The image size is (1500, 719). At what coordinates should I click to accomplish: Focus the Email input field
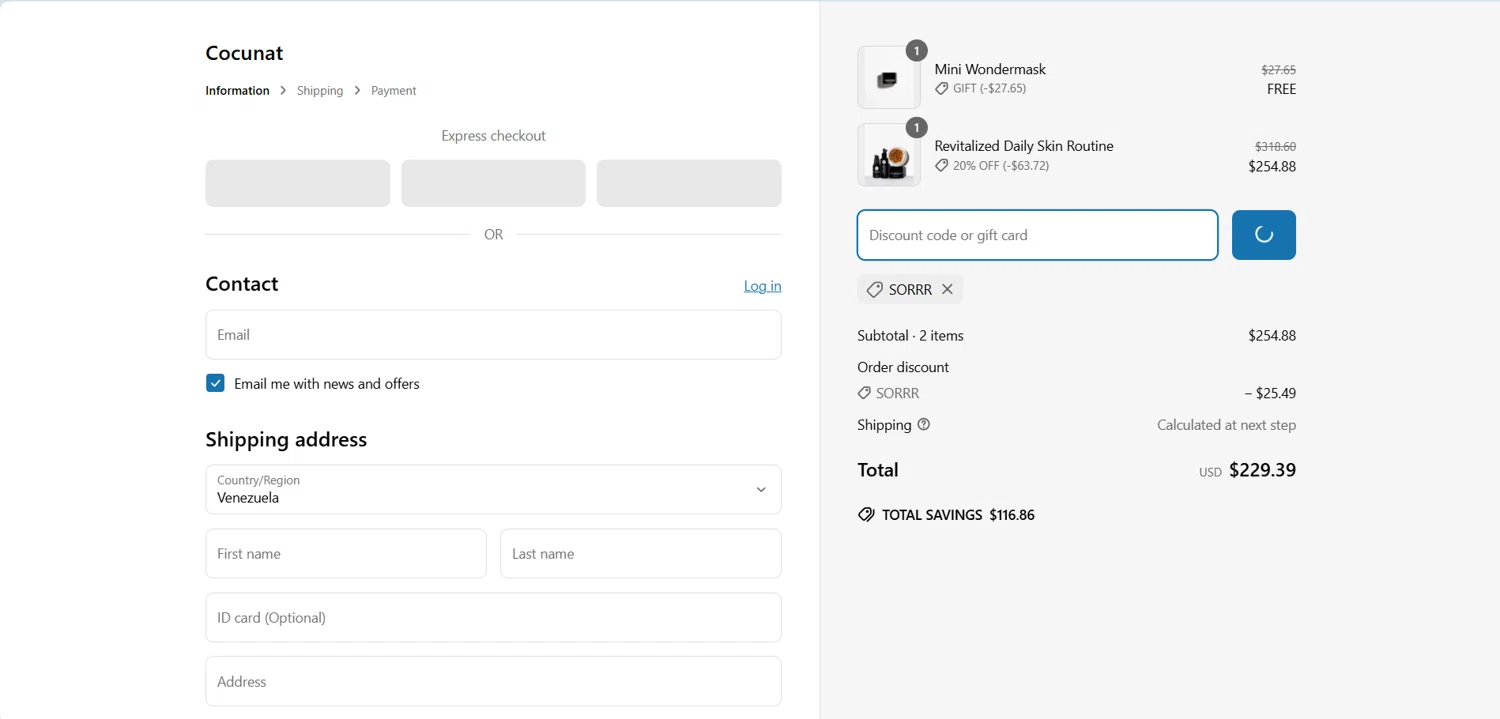[493, 334]
